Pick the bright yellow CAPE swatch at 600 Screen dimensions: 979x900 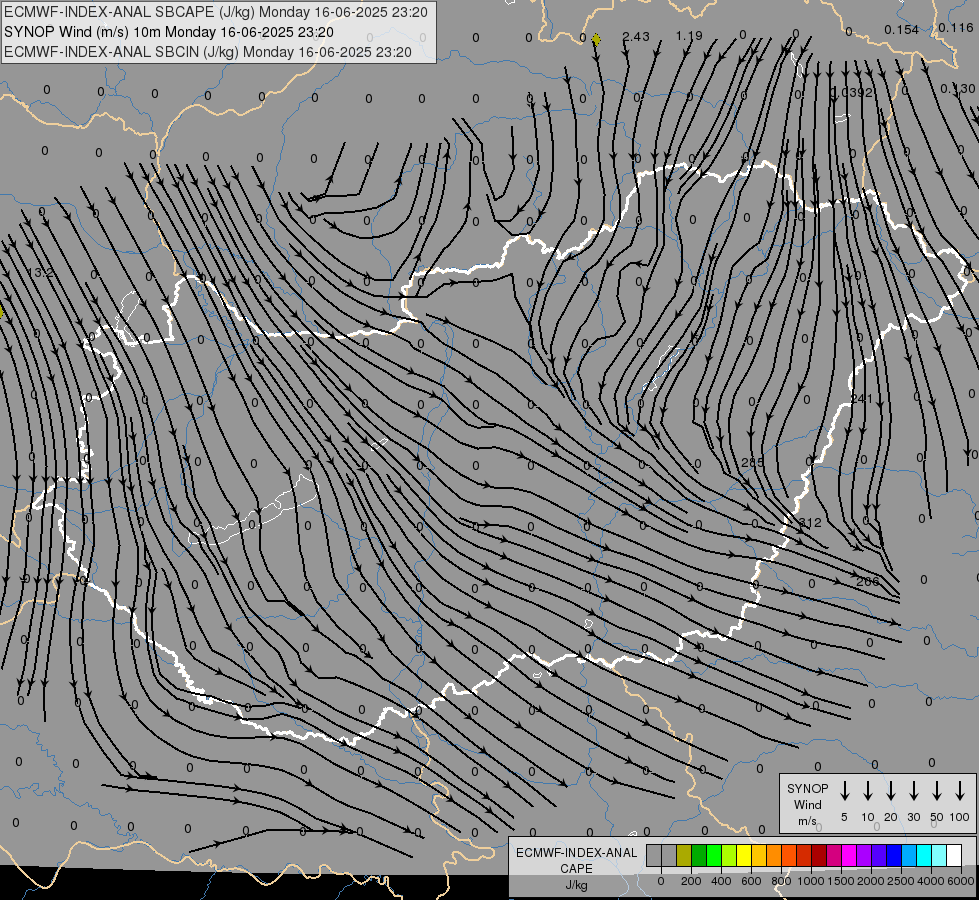click(744, 855)
